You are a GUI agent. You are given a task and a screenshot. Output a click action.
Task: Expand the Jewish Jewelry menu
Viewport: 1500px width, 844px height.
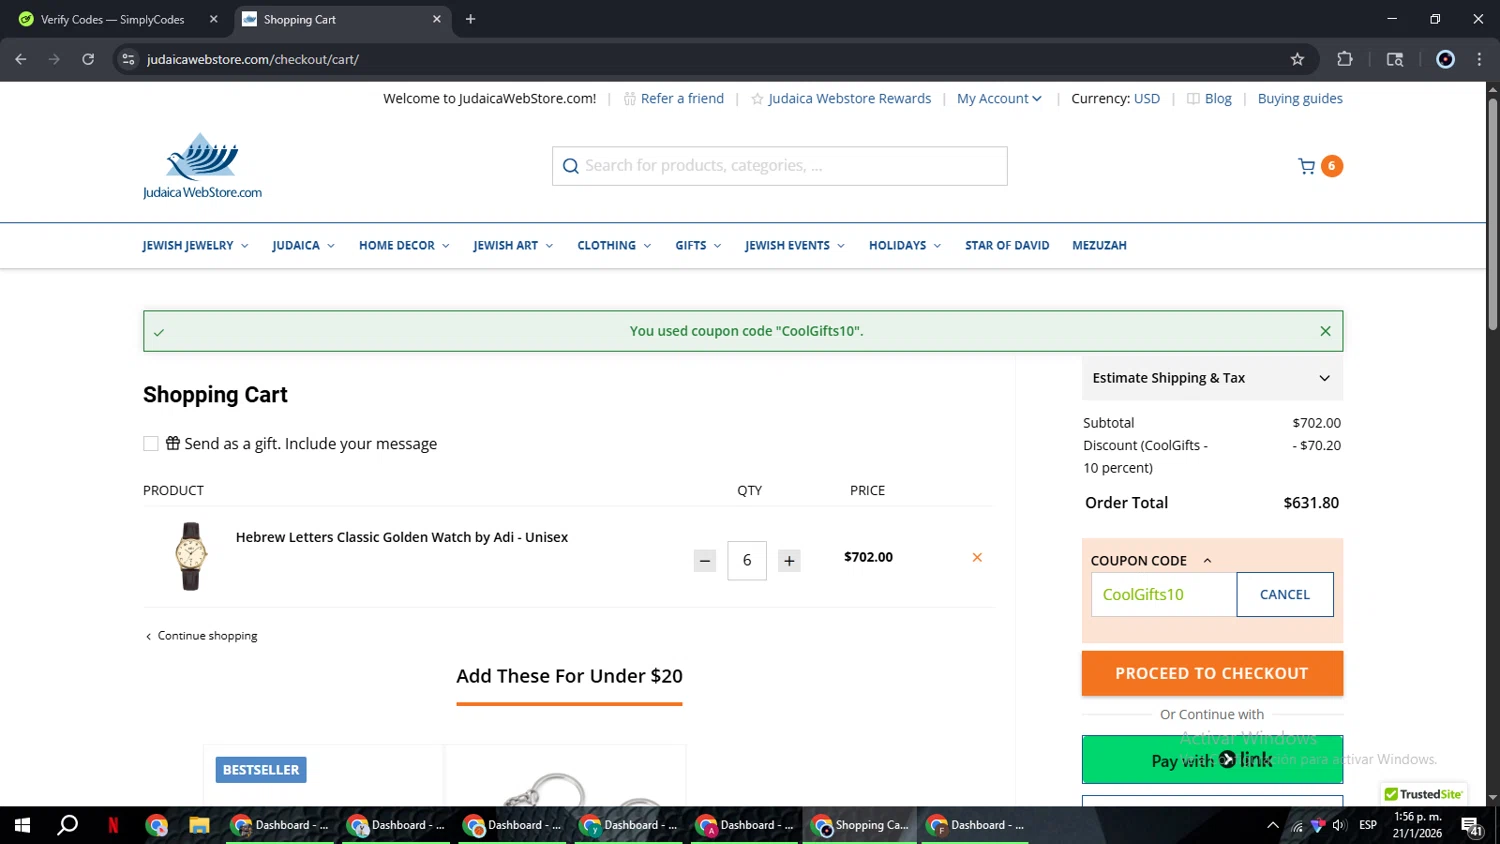(195, 245)
